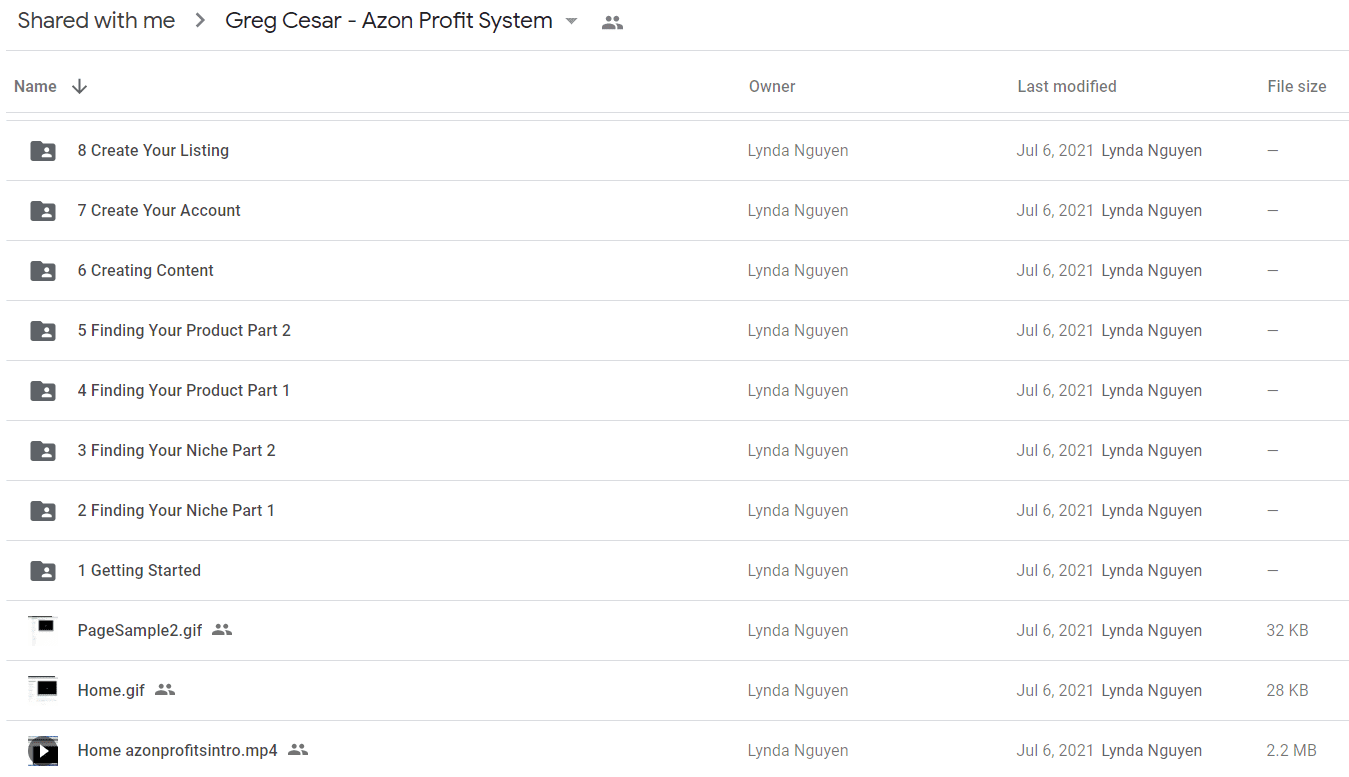The image size is (1349, 777).
Task: Select 5 Finding Your Product Part 2 name
Action: tap(184, 330)
